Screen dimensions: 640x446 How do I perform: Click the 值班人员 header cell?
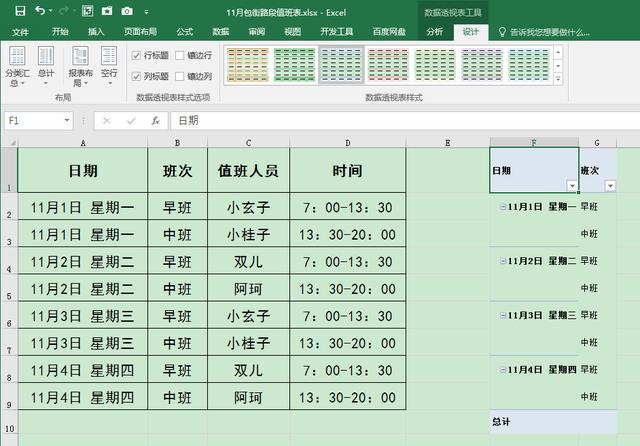tap(249, 170)
